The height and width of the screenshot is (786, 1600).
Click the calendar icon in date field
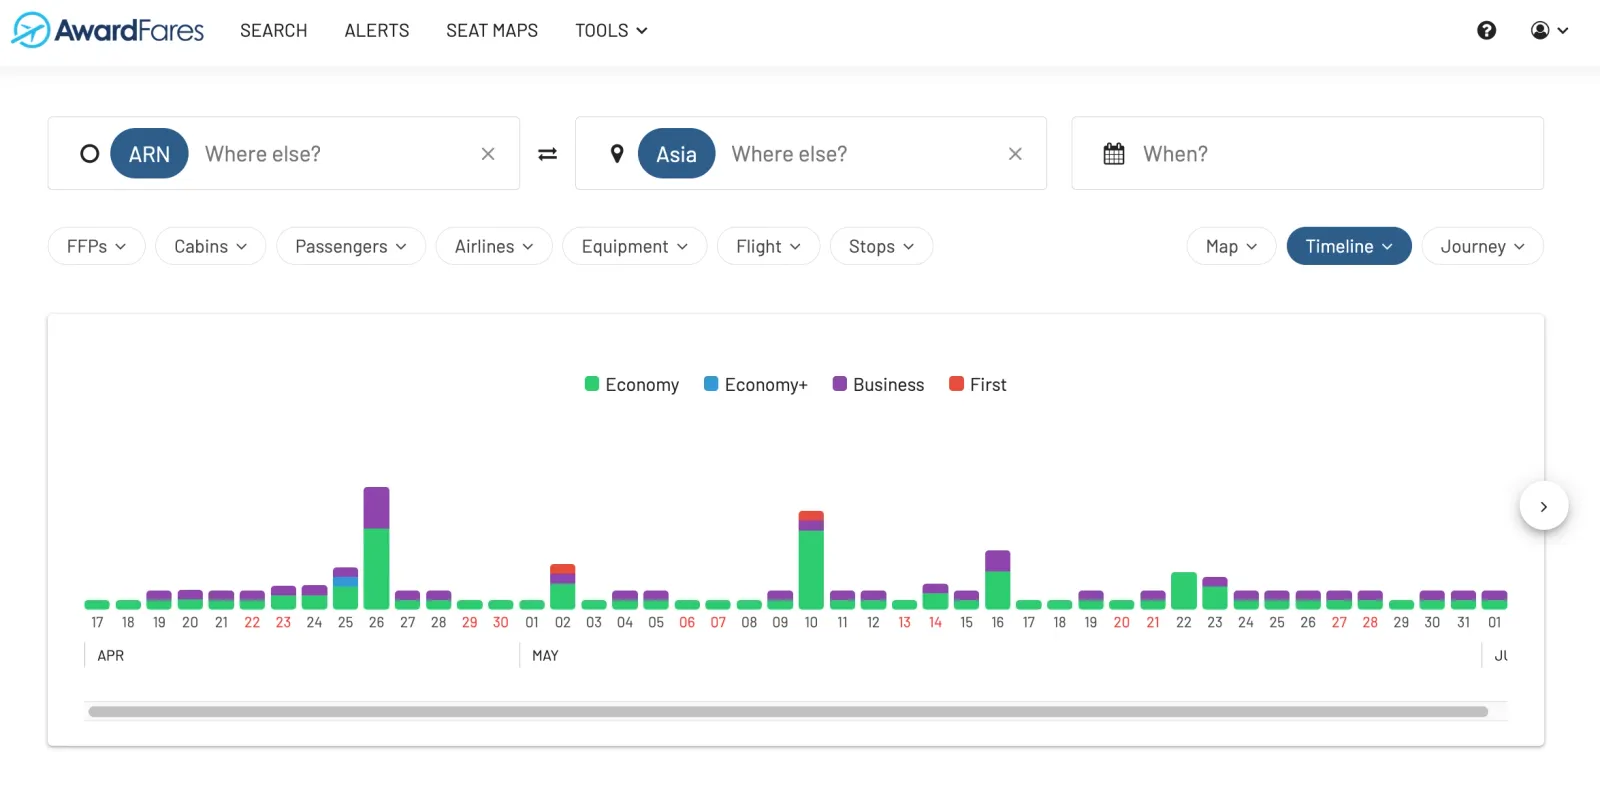coord(1113,154)
